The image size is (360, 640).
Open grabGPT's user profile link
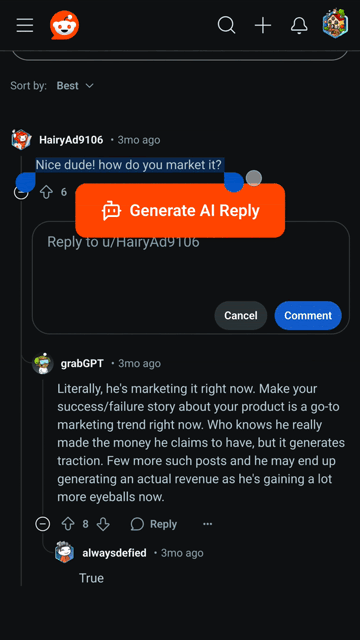(82, 363)
